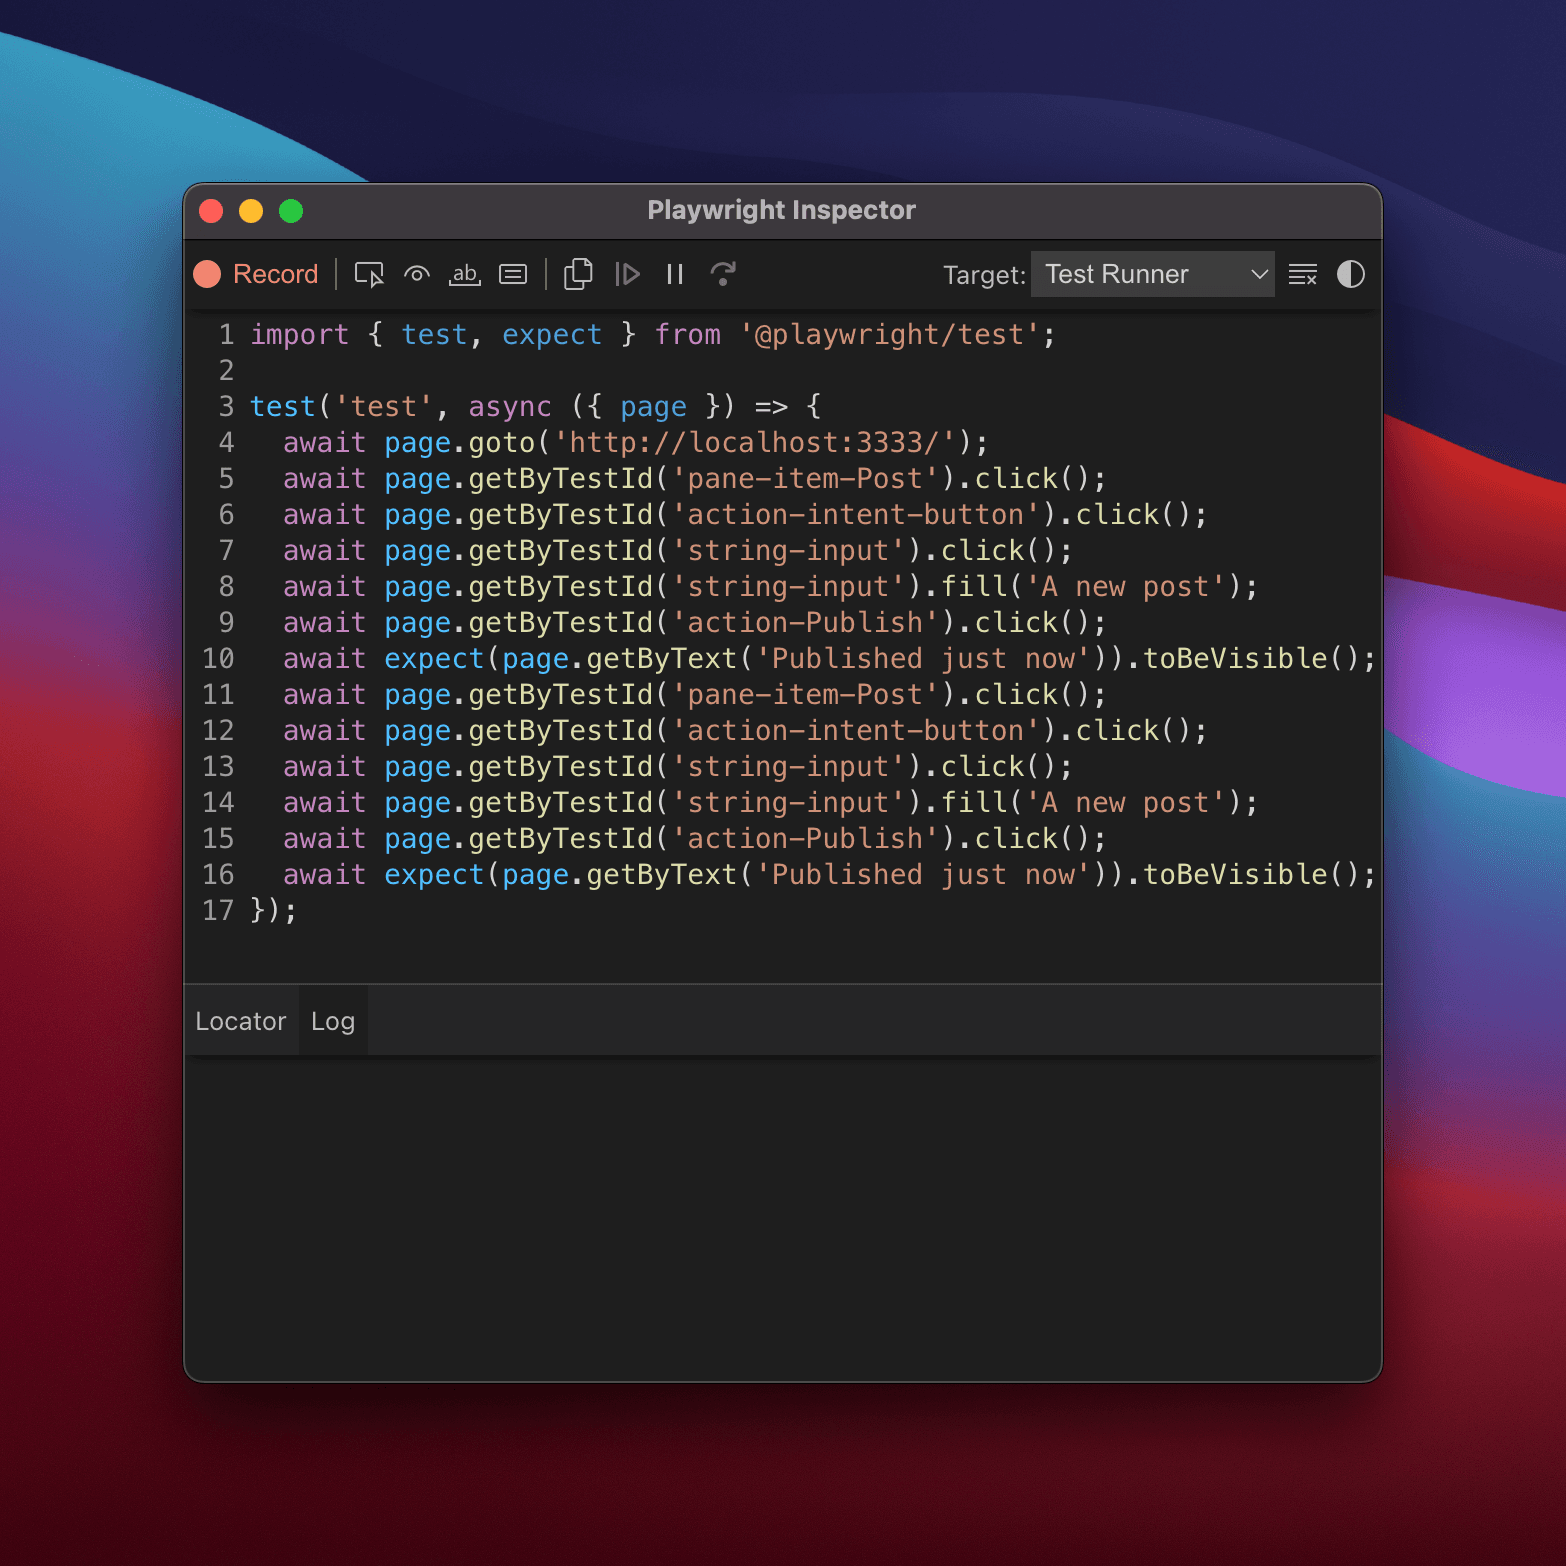This screenshot has height=1566, width=1566.
Task: Step over to the next action
Action: [723, 274]
